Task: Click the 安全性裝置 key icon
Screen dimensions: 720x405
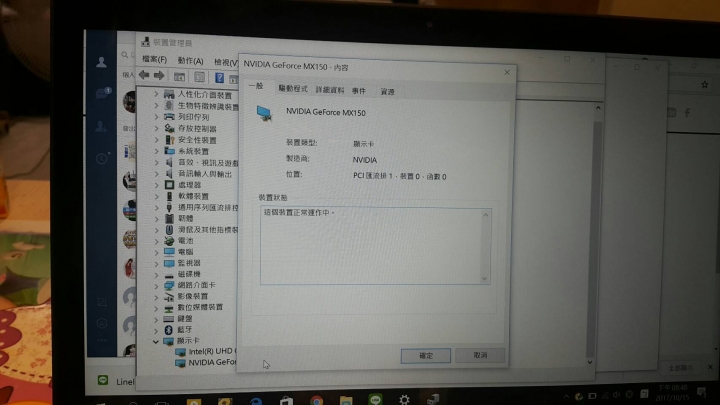Action: point(169,139)
